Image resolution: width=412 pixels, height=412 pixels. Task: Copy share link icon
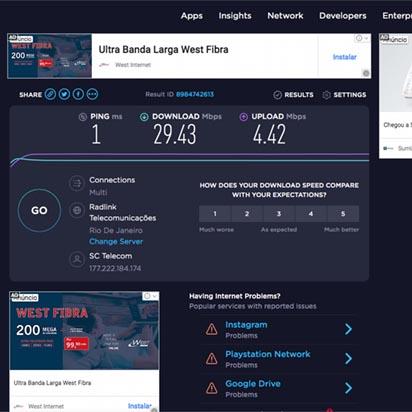[50, 94]
